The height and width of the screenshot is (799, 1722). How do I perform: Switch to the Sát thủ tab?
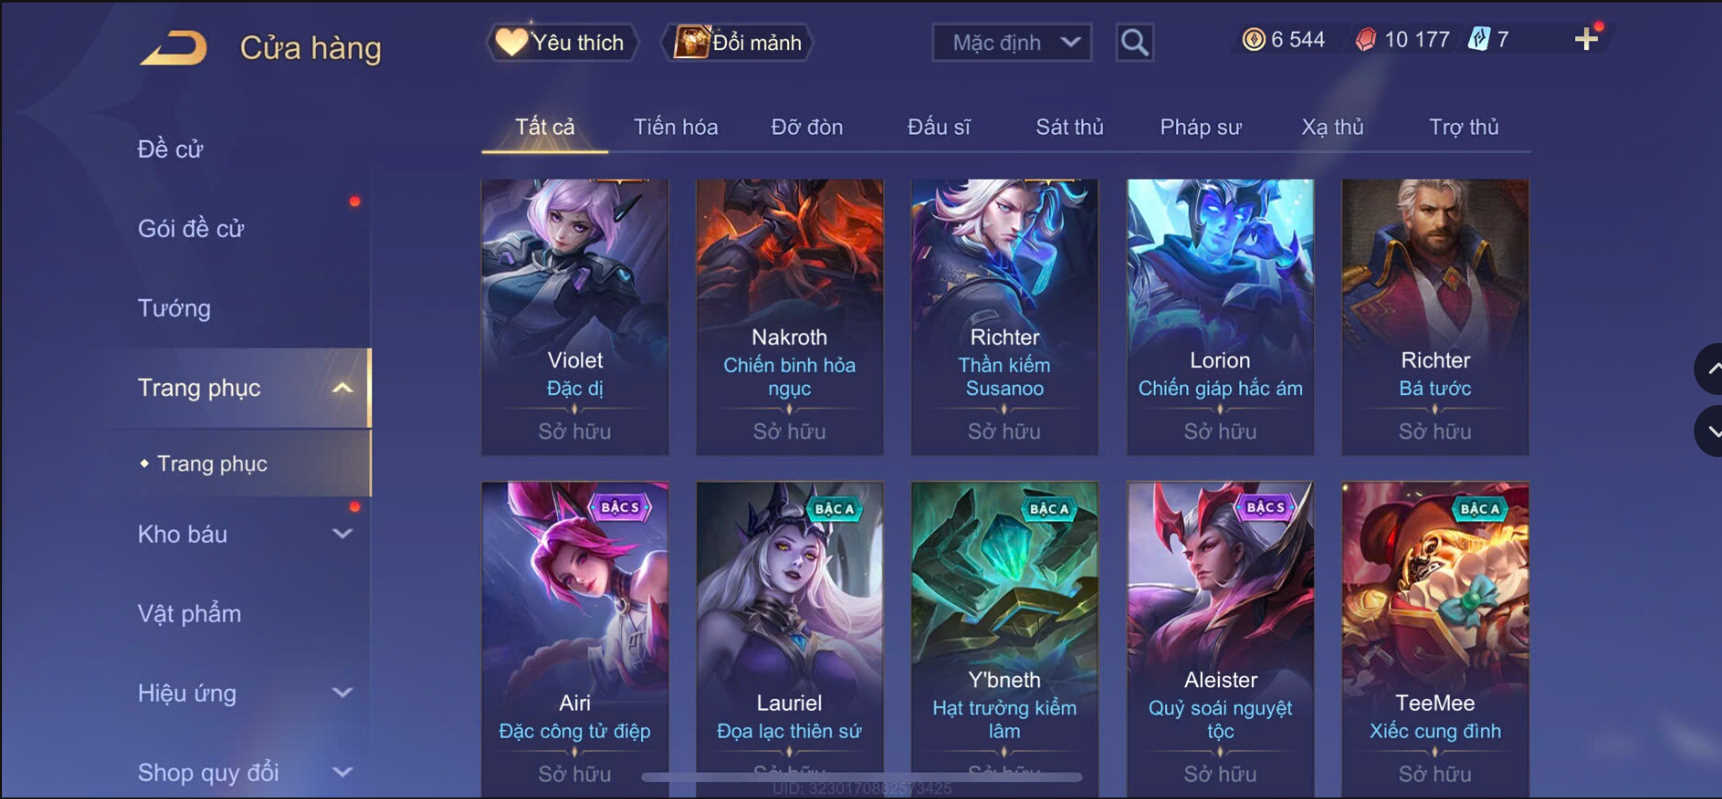click(x=1069, y=127)
